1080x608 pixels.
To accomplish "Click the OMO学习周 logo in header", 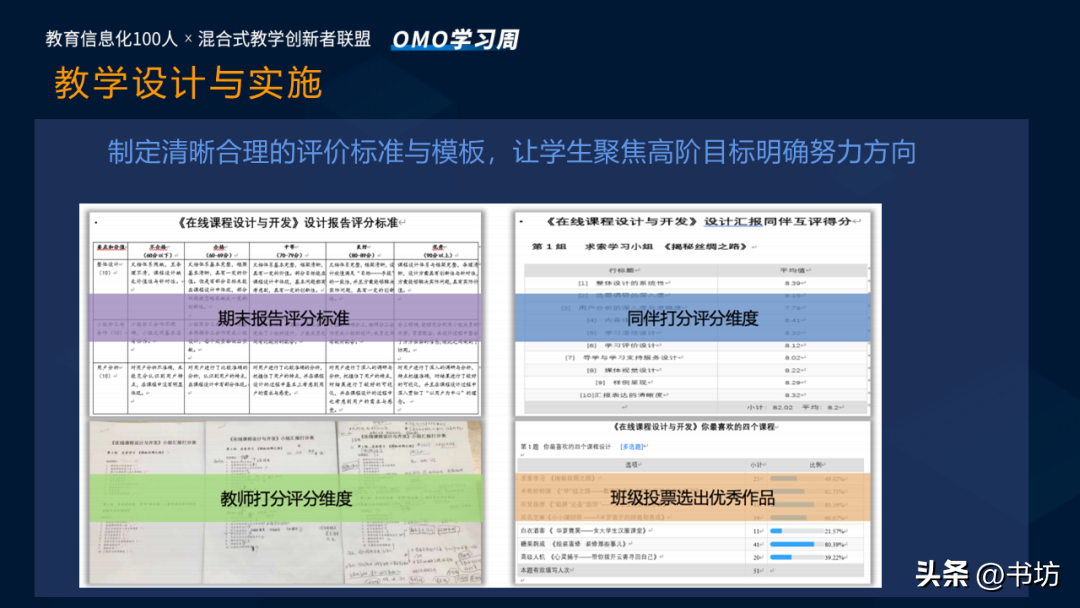I will pyautogui.click(x=455, y=39).
